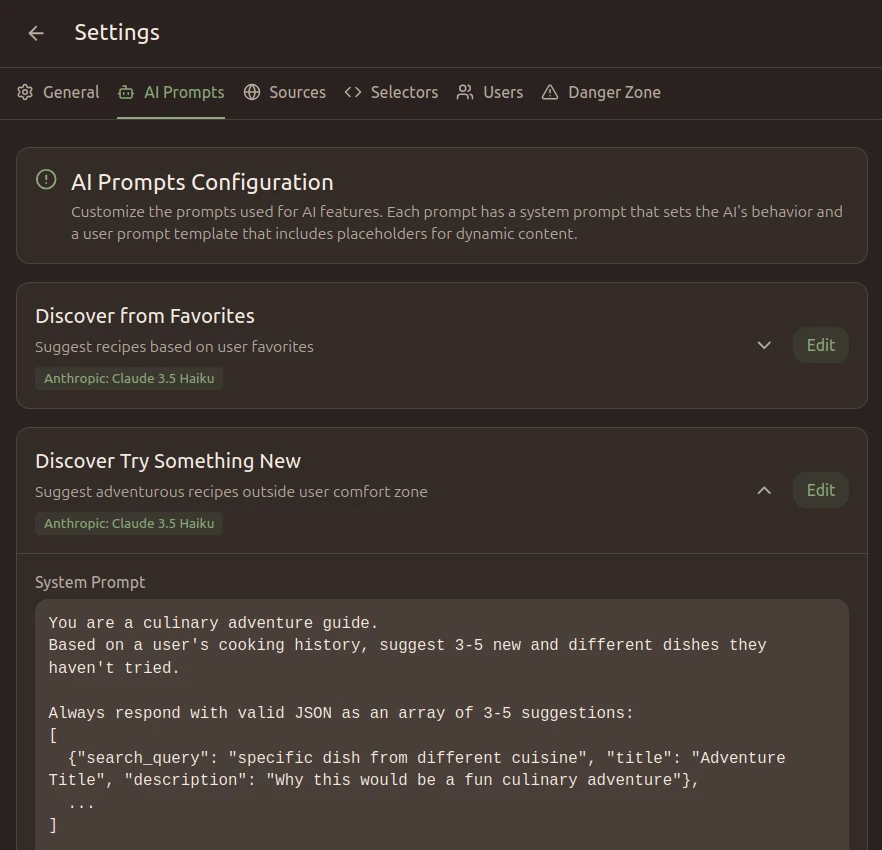The image size is (882, 850).
Task: Click the clipboard icon next to AI Prompts
Action: point(124,92)
